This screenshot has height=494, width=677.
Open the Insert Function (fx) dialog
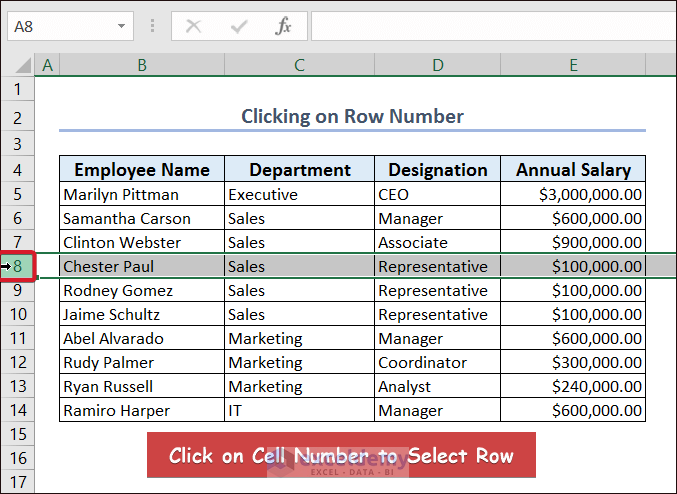pyautogui.click(x=283, y=27)
